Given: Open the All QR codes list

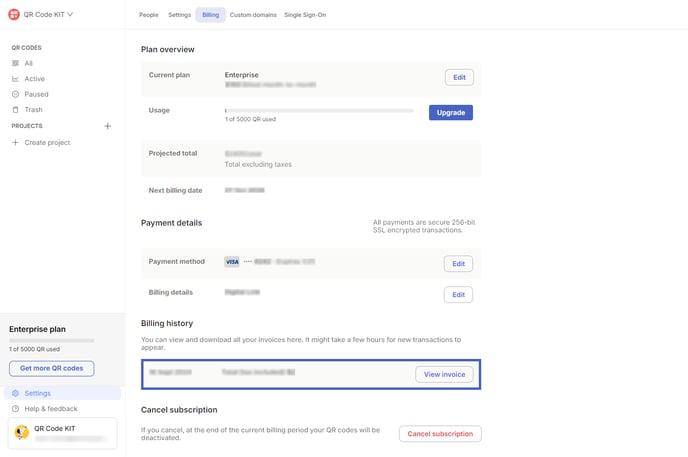Looking at the screenshot, I should 28,63.
